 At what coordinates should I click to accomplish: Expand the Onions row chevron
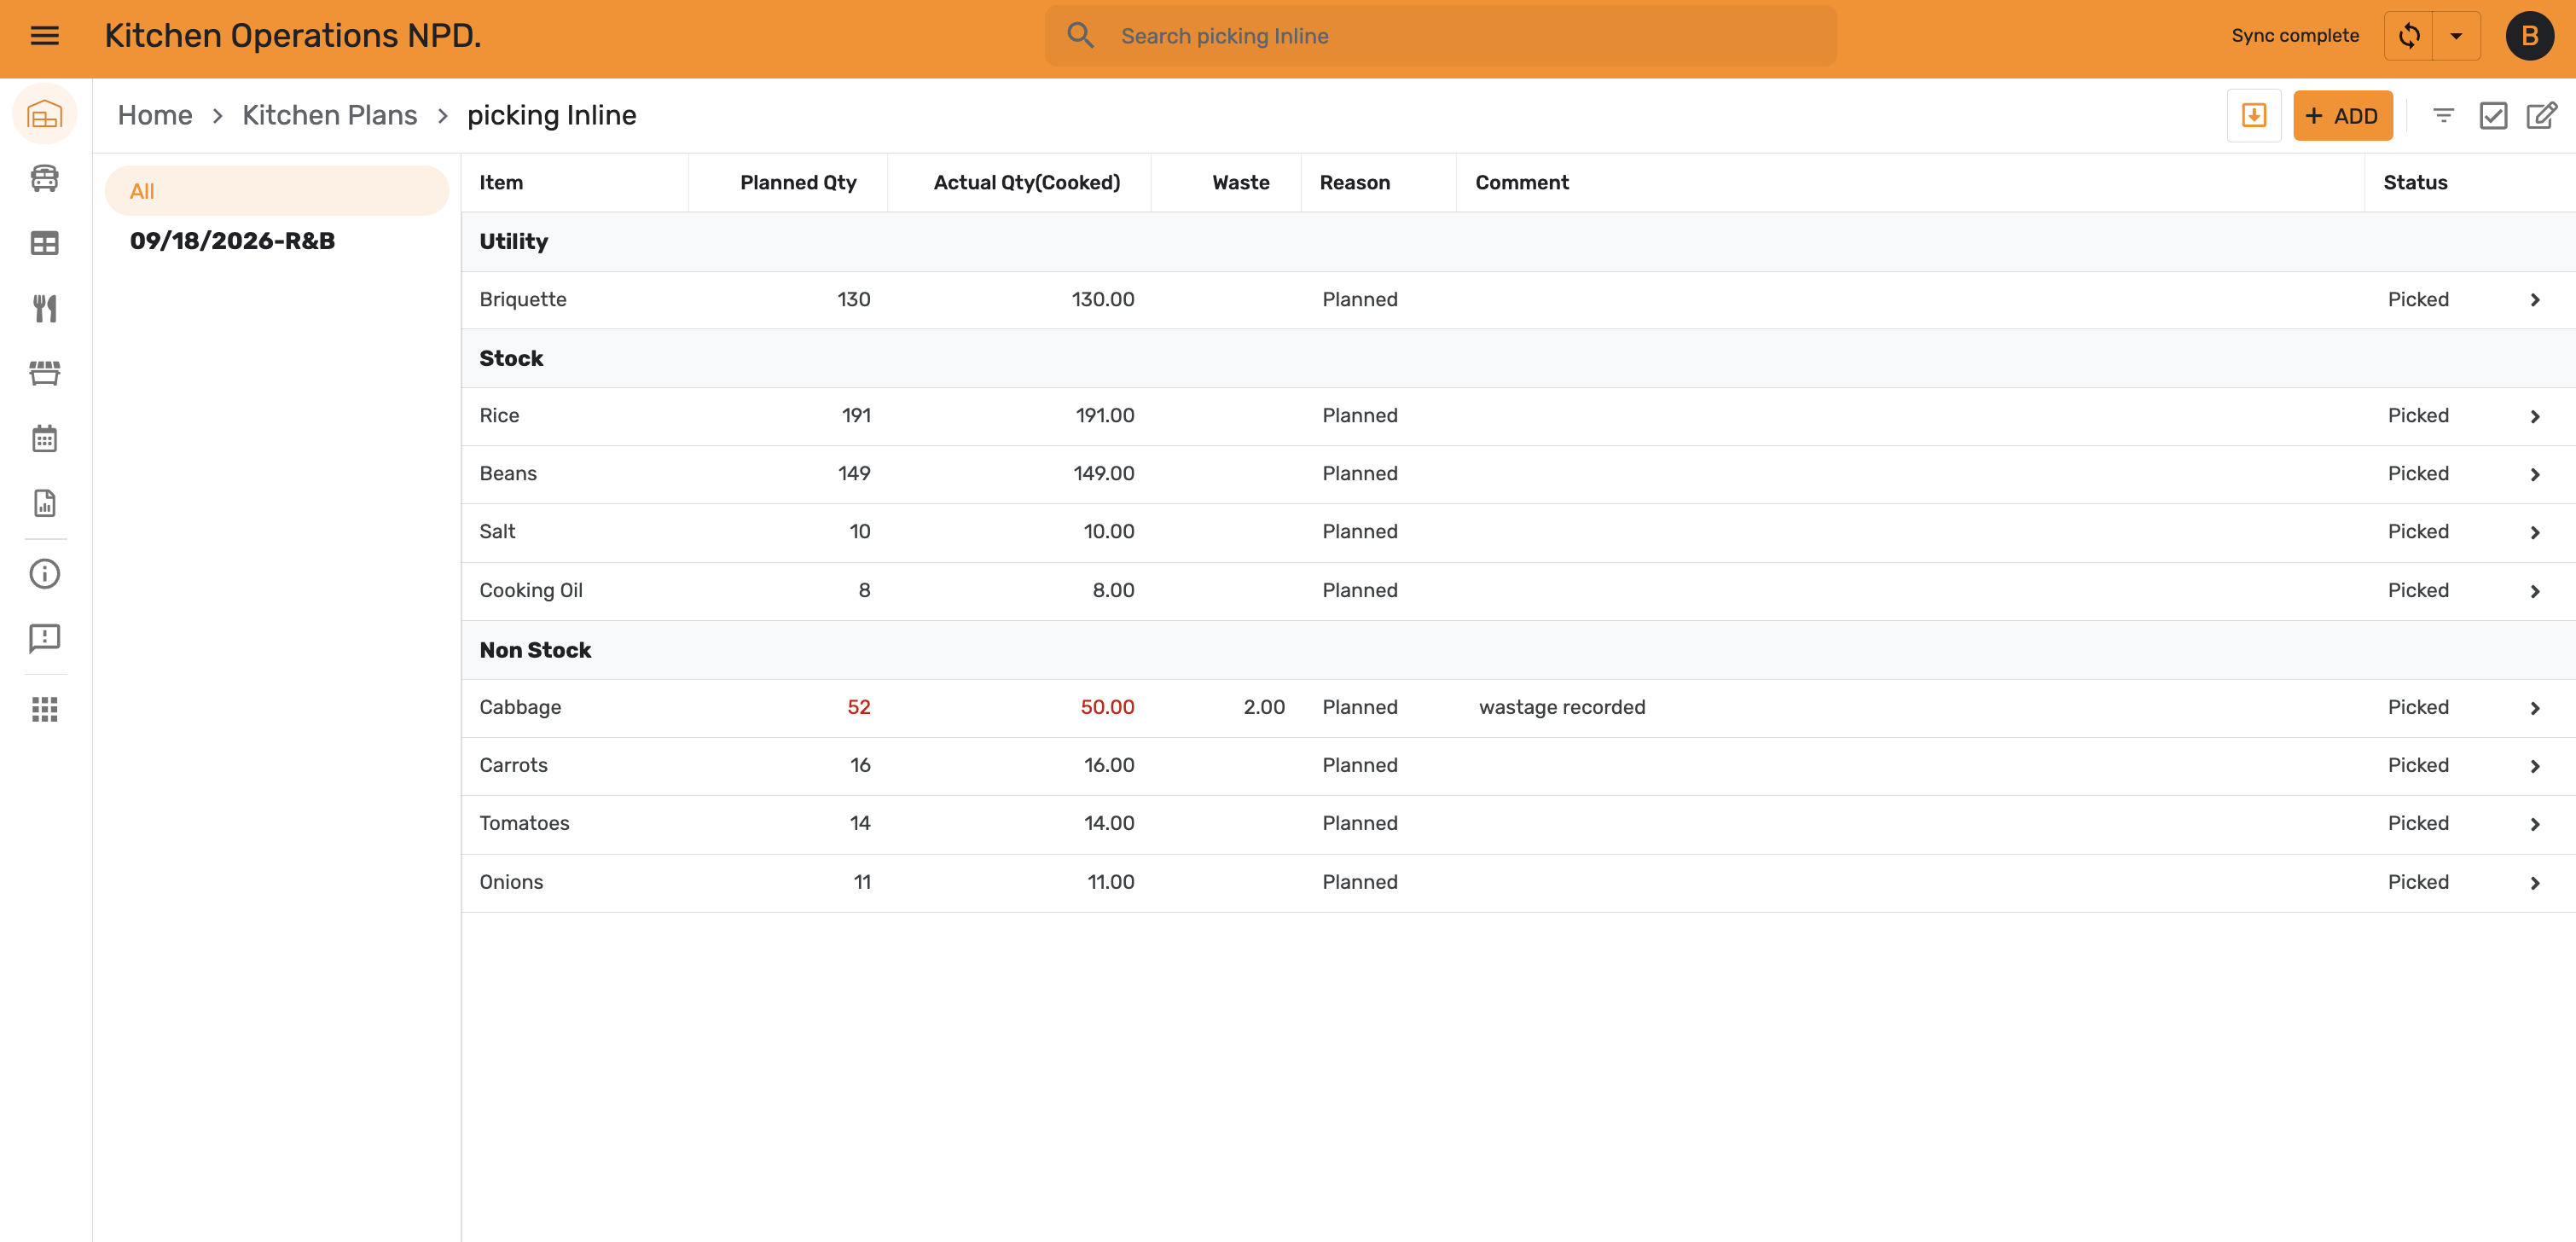point(2535,883)
